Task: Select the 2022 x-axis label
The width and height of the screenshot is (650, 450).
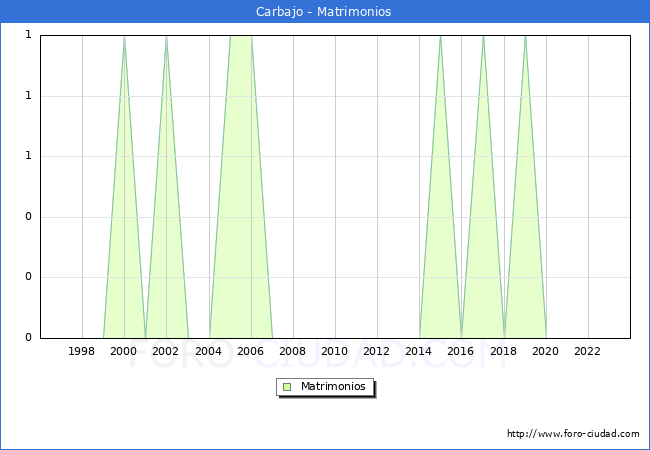Action: pyautogui.click(x=587, y=351)
